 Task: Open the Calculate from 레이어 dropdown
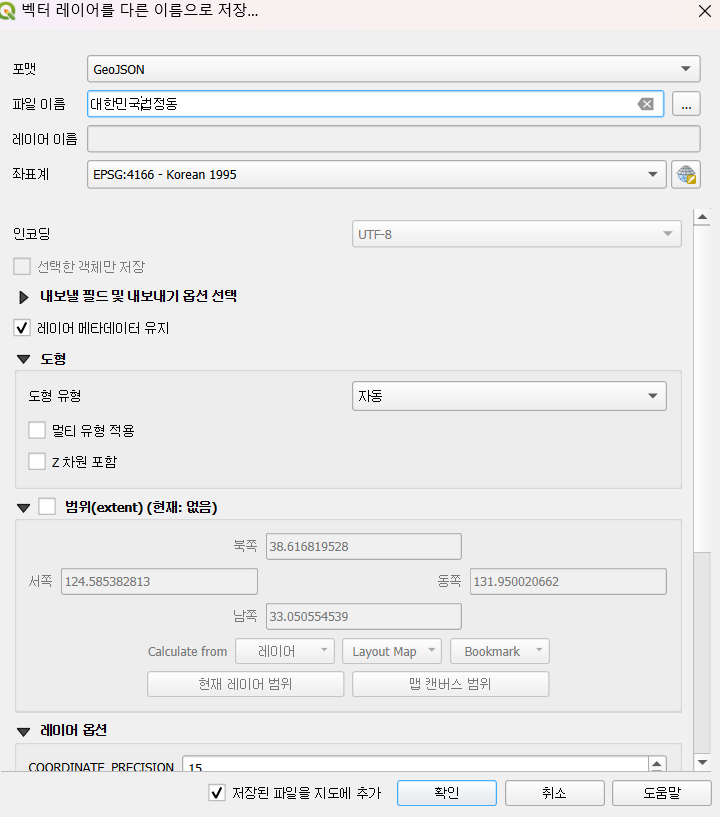284,651
